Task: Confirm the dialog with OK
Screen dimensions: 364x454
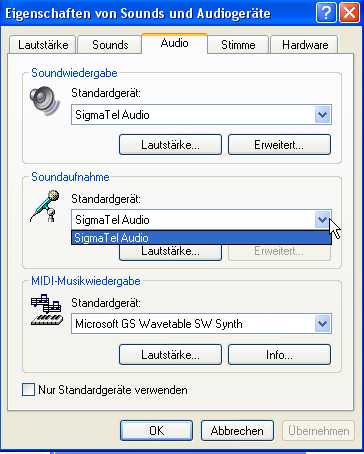Action: pyautogui.click(x=156, y=431)
